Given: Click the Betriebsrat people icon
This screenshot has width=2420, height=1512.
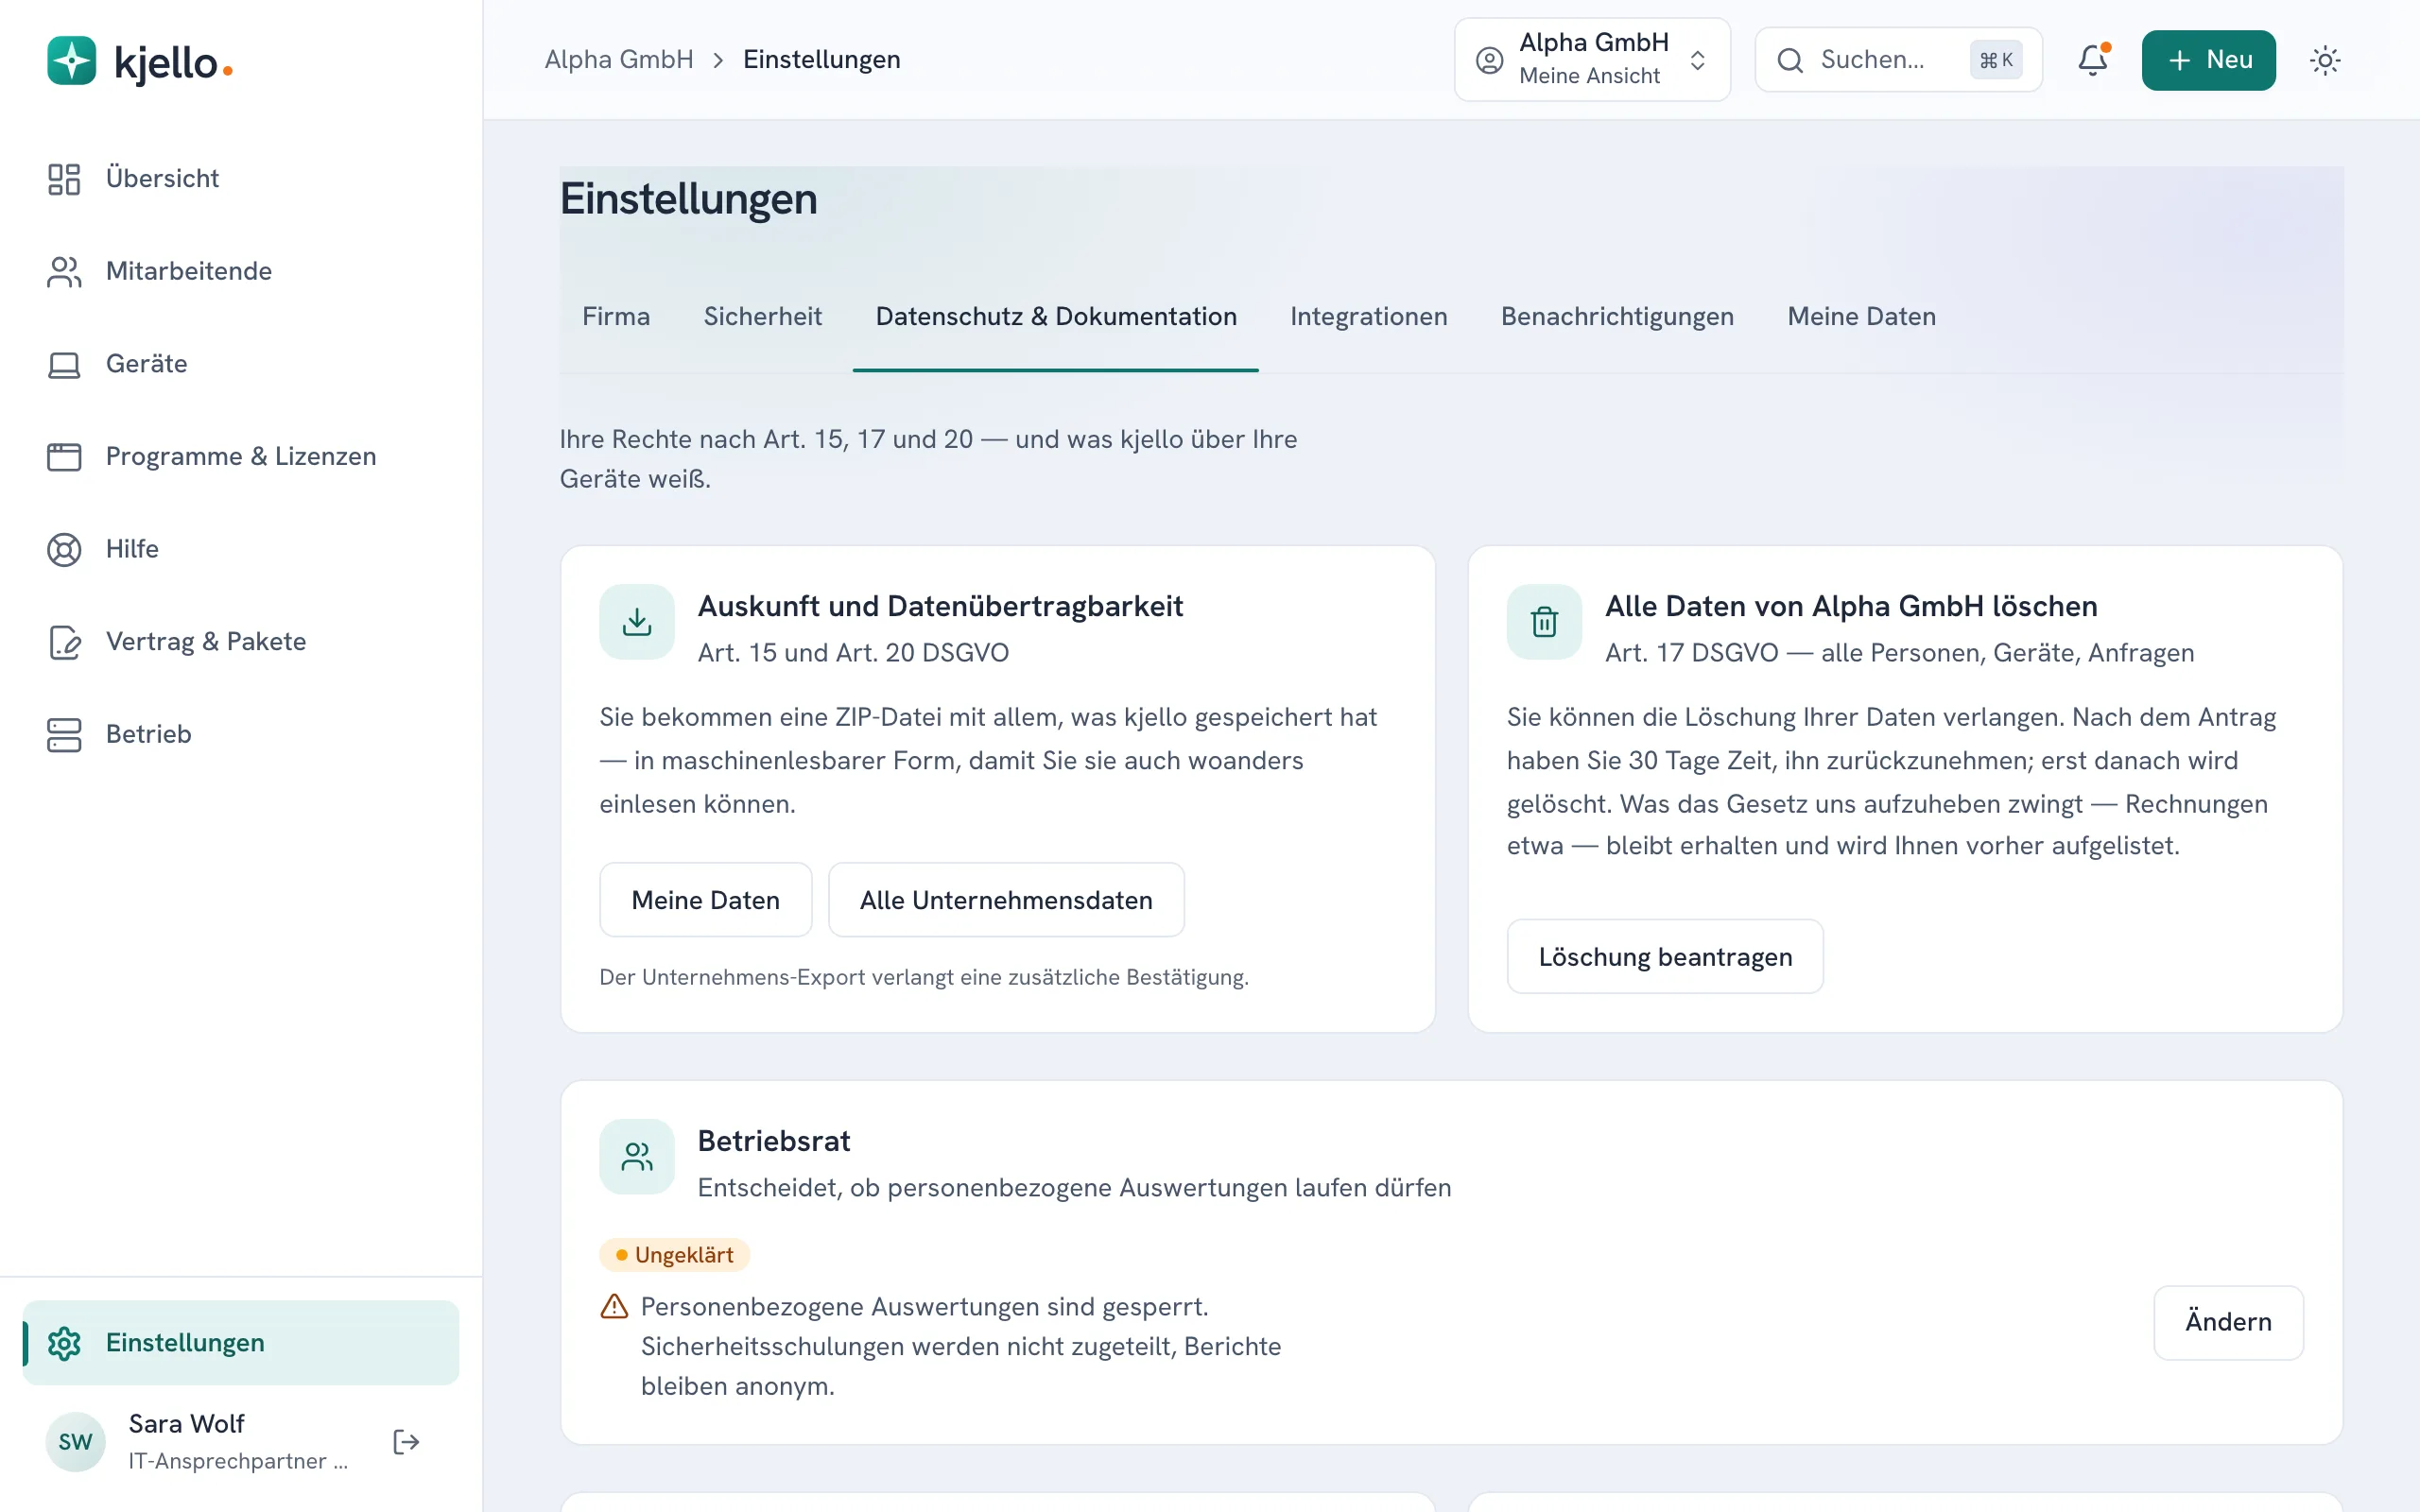Looking at the screenshot, I should (637, 1157).
